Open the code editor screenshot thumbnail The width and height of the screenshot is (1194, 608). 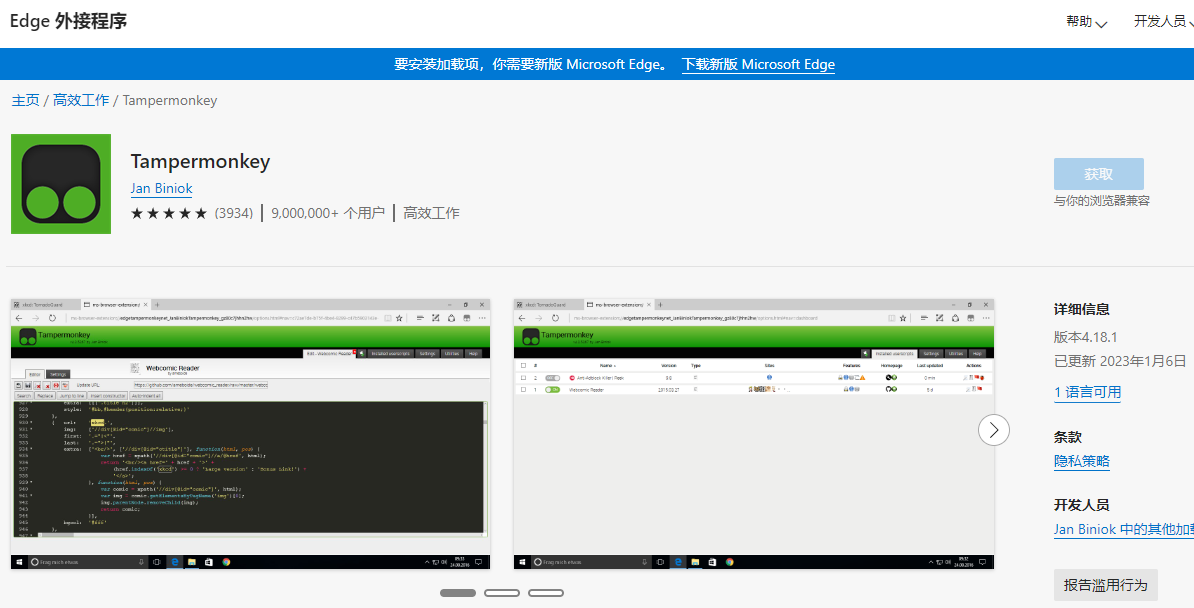pyautogui.click(x=251, y=434)
